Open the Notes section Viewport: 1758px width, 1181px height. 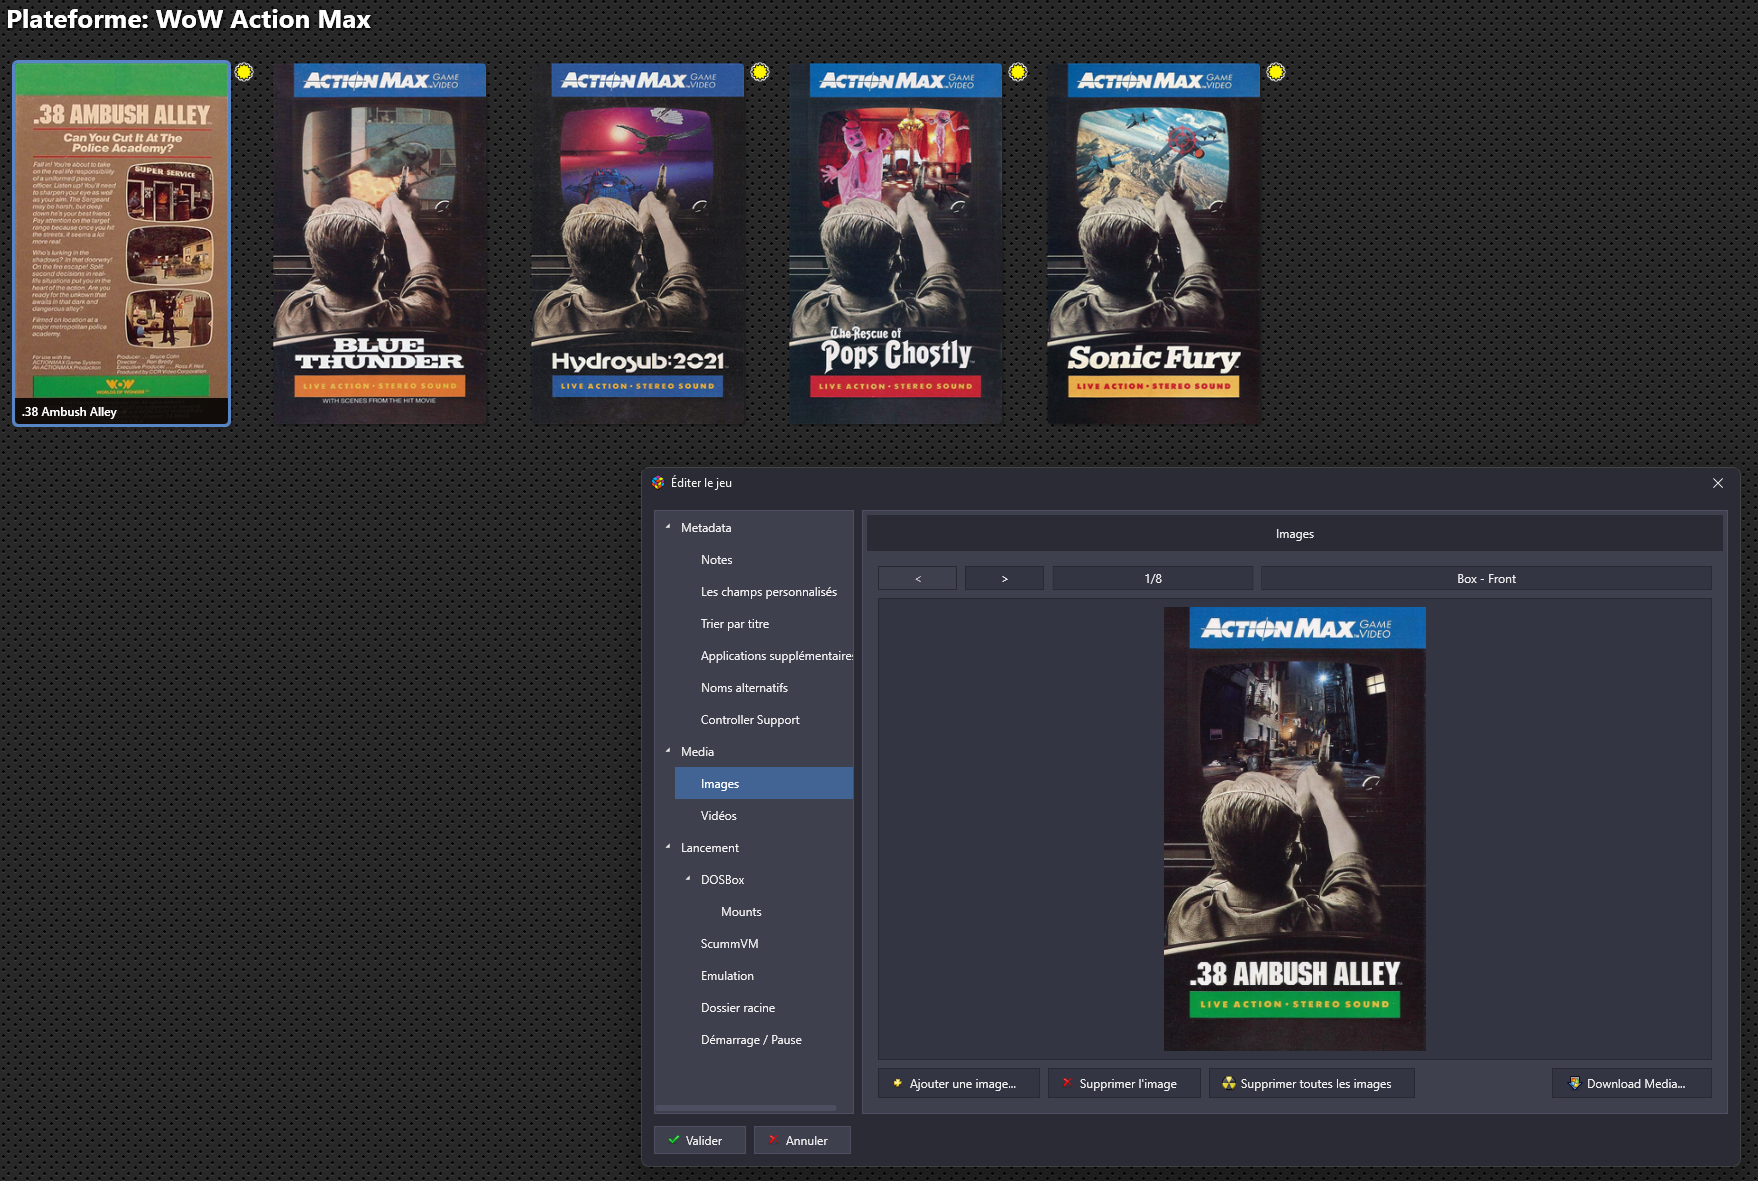716,560
